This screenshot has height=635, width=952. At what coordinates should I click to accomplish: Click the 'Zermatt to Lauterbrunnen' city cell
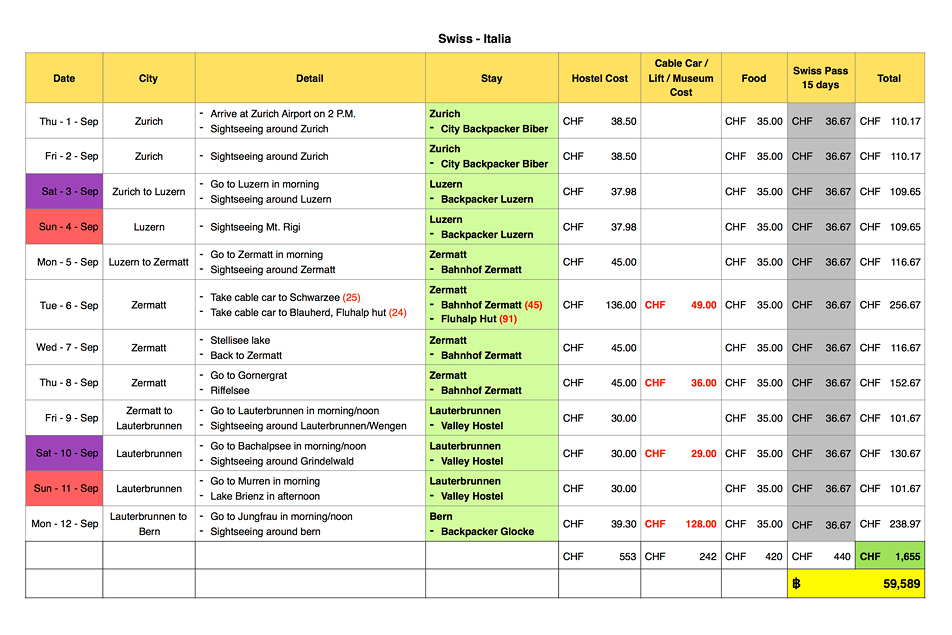click(x=149, y=418)
